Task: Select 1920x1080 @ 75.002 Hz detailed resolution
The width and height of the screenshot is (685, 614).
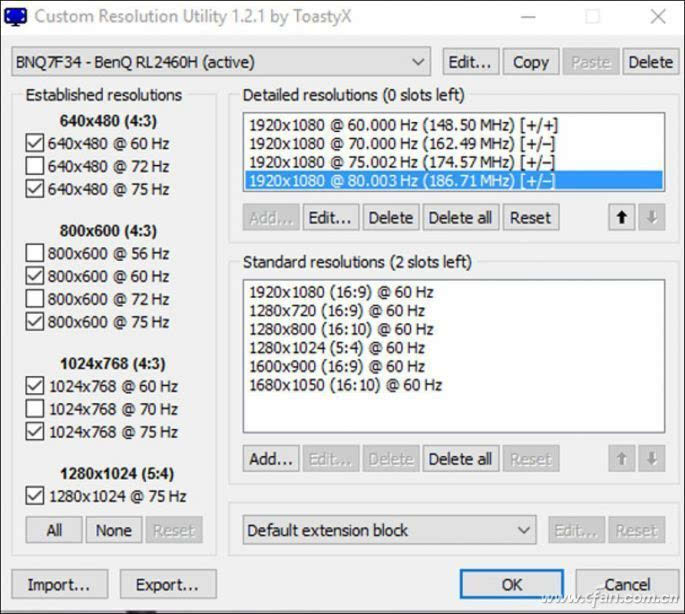Action: 453,162
